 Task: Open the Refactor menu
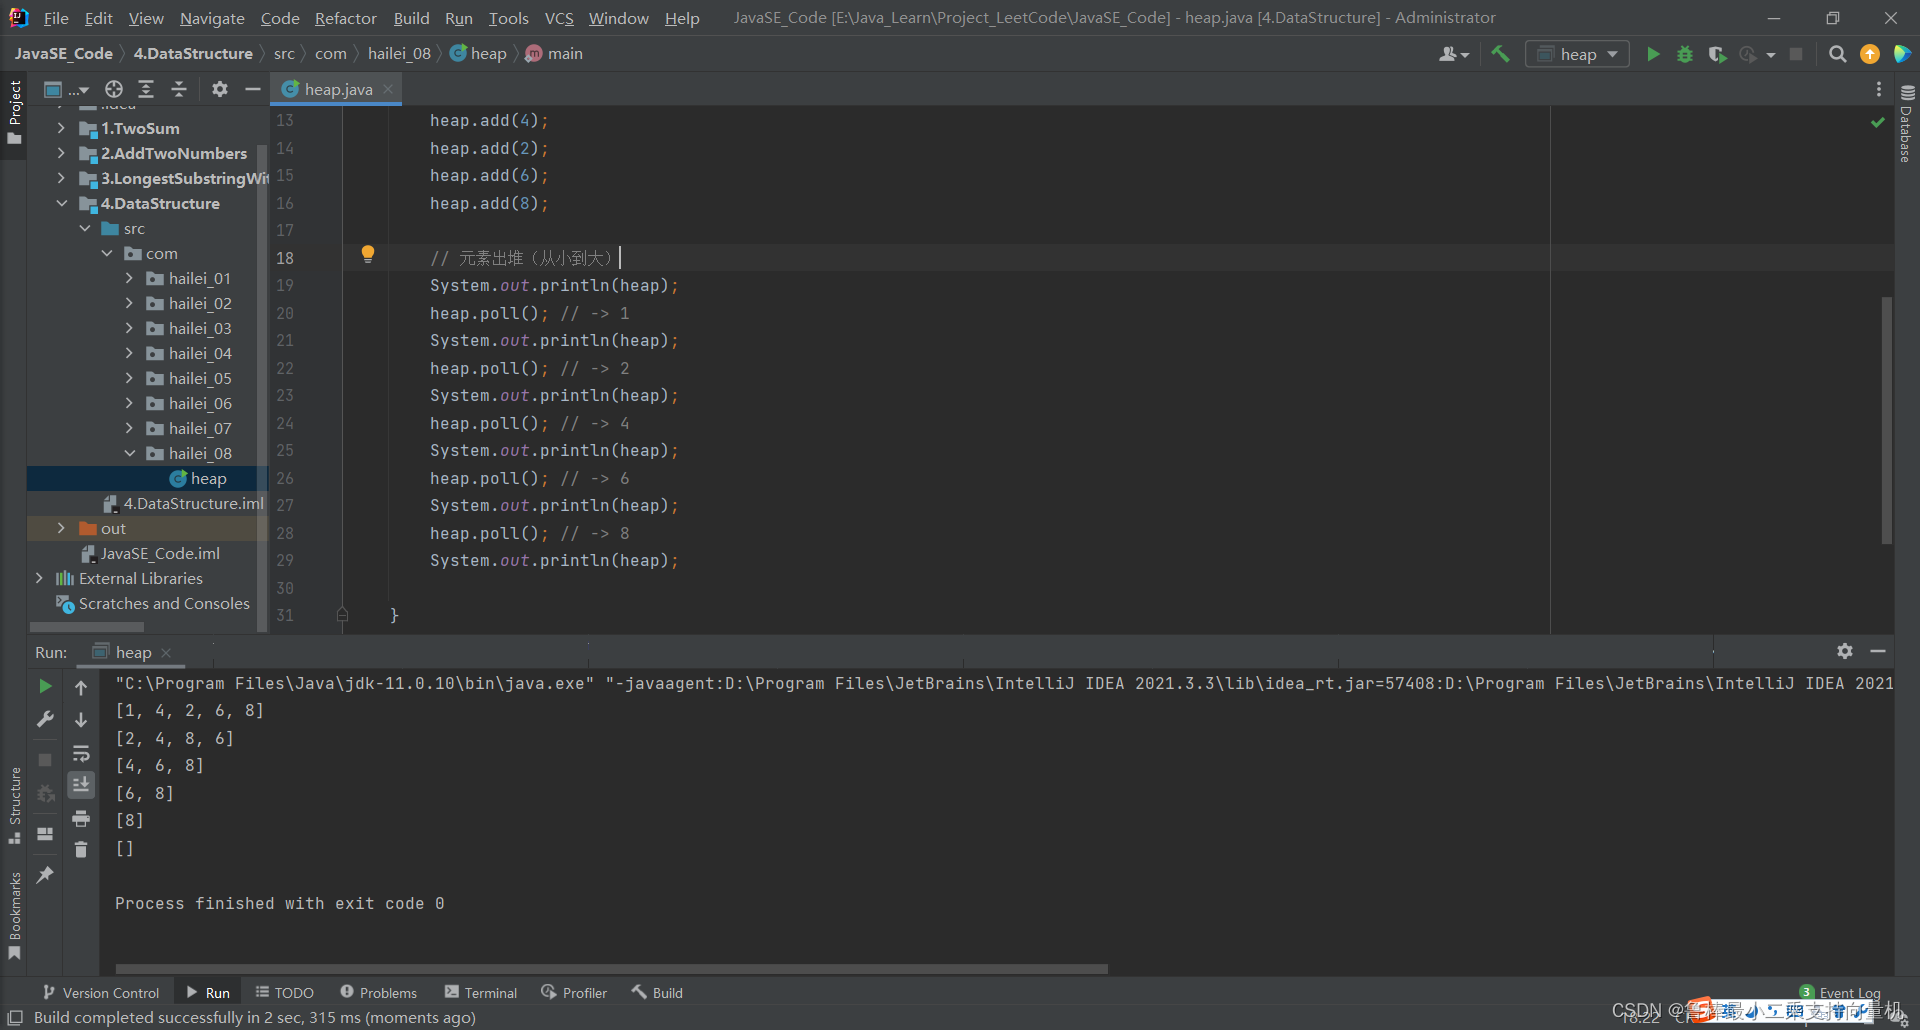point(345,18)
